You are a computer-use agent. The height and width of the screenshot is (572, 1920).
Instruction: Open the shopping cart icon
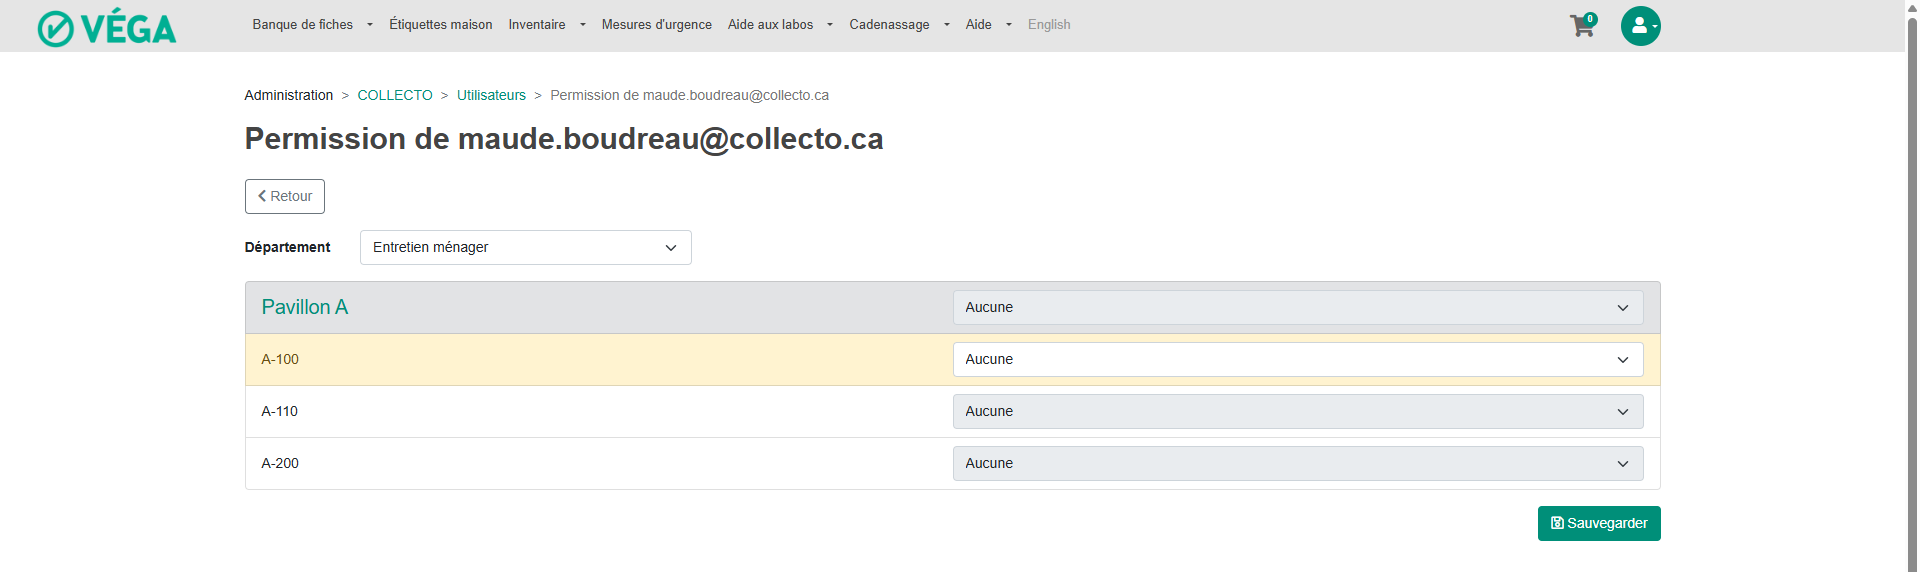tap(1583, 25)
